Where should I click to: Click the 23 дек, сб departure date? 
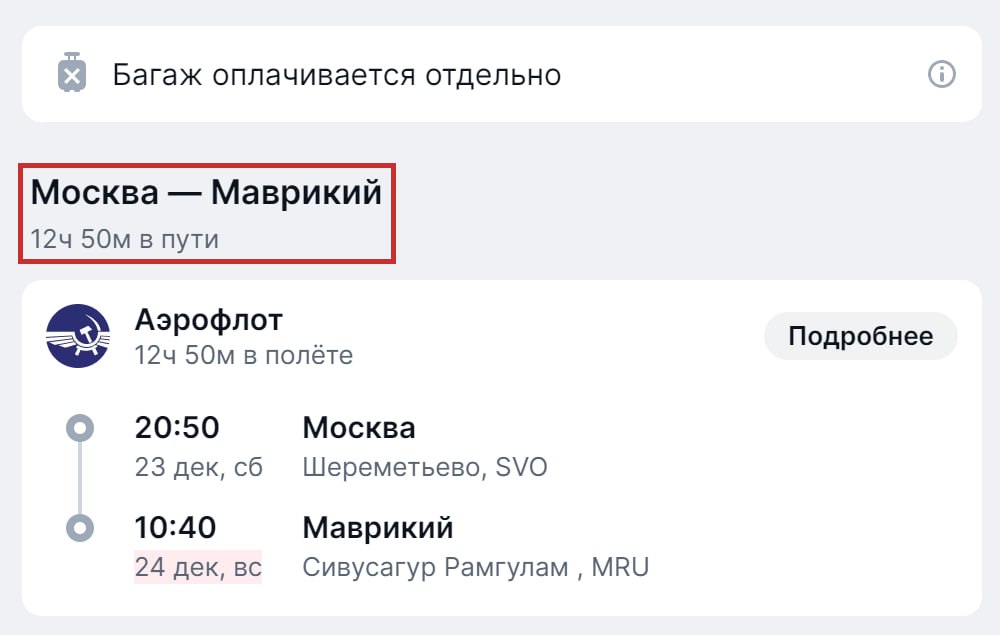tap(198, 467)
